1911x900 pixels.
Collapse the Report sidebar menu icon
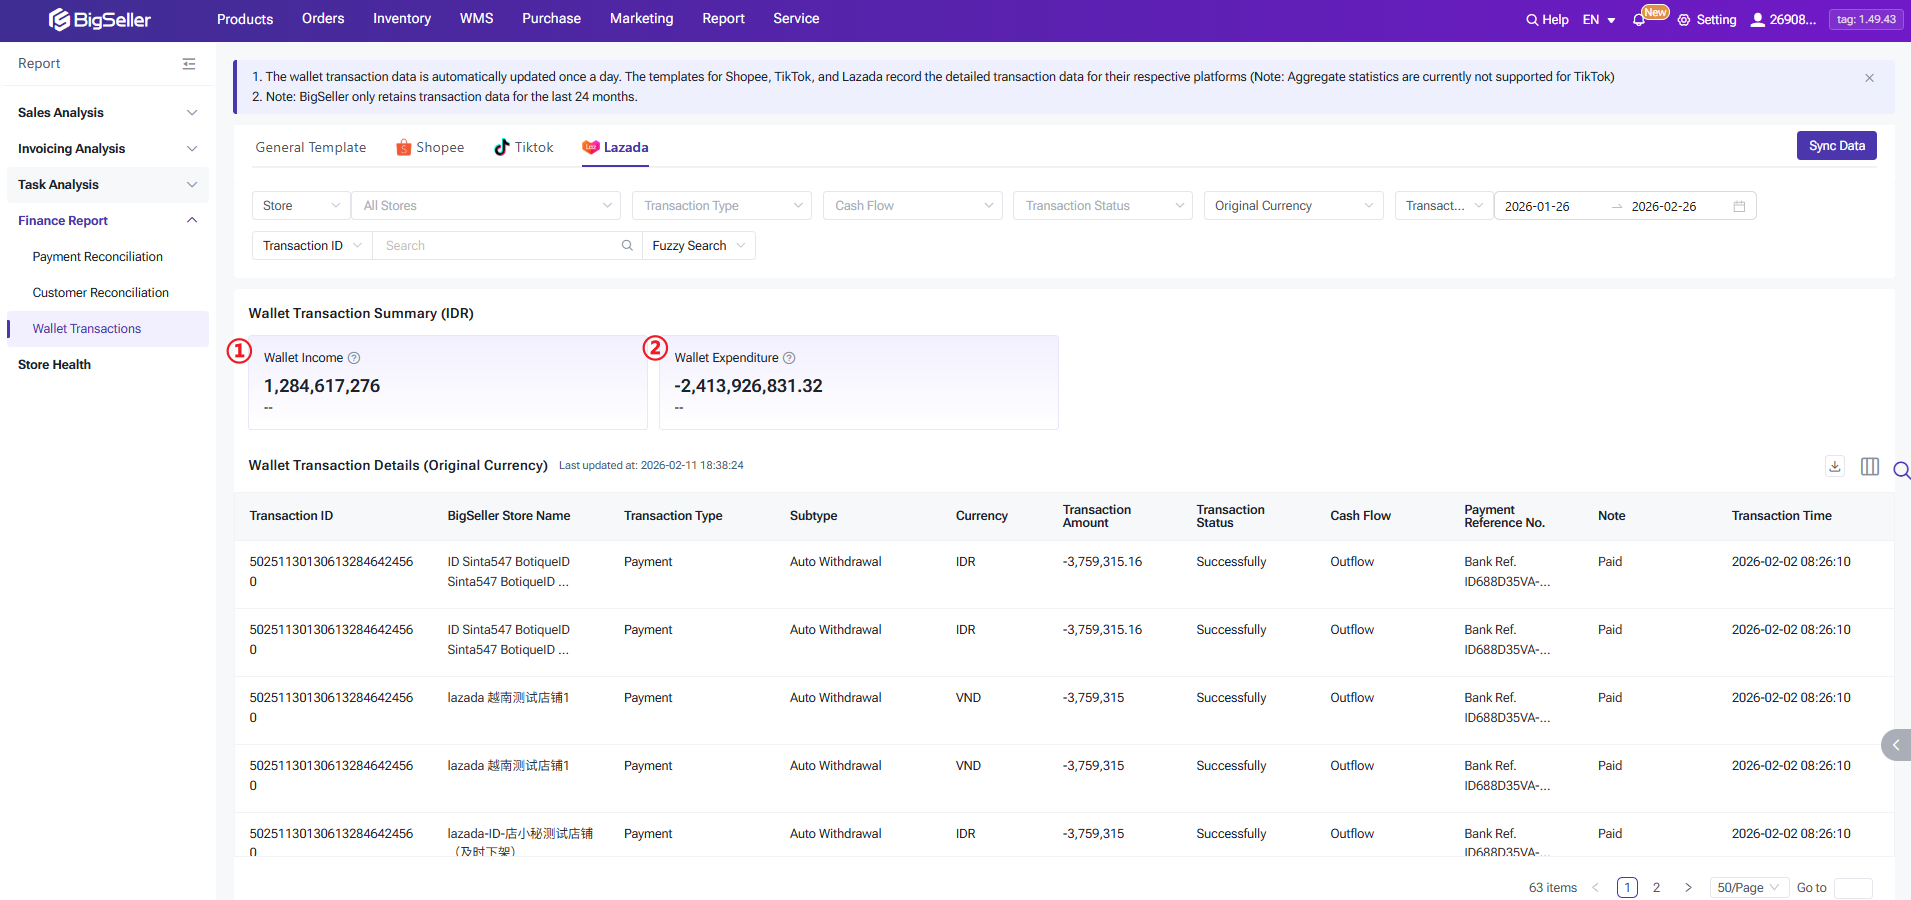tap(189, 64)
